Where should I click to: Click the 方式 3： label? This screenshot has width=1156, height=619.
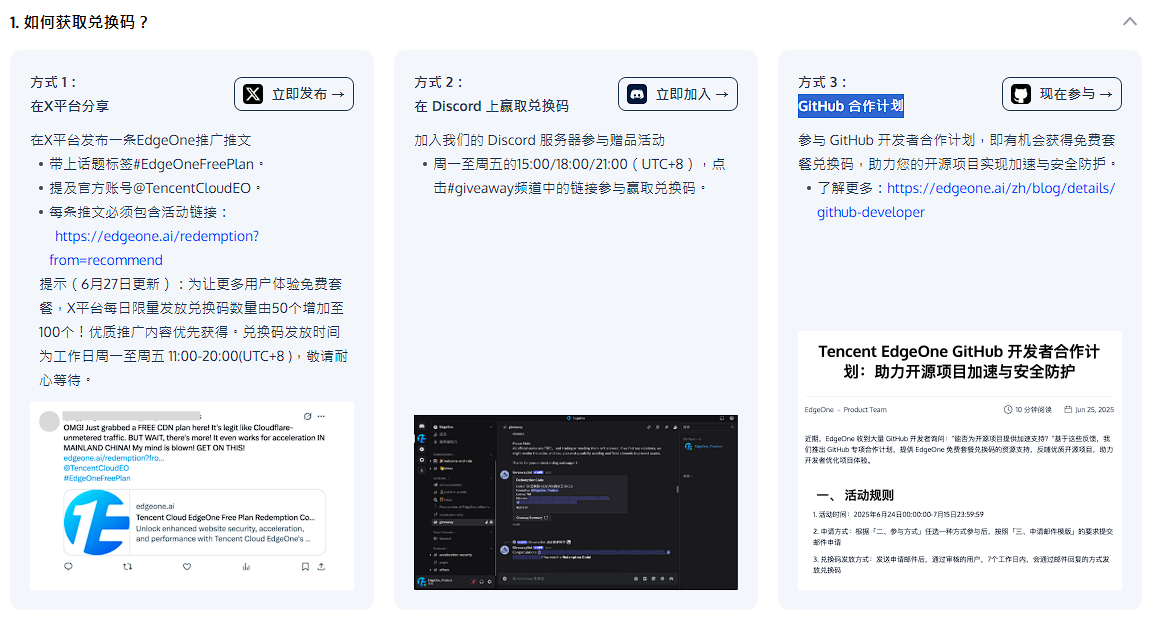[823, 83]
